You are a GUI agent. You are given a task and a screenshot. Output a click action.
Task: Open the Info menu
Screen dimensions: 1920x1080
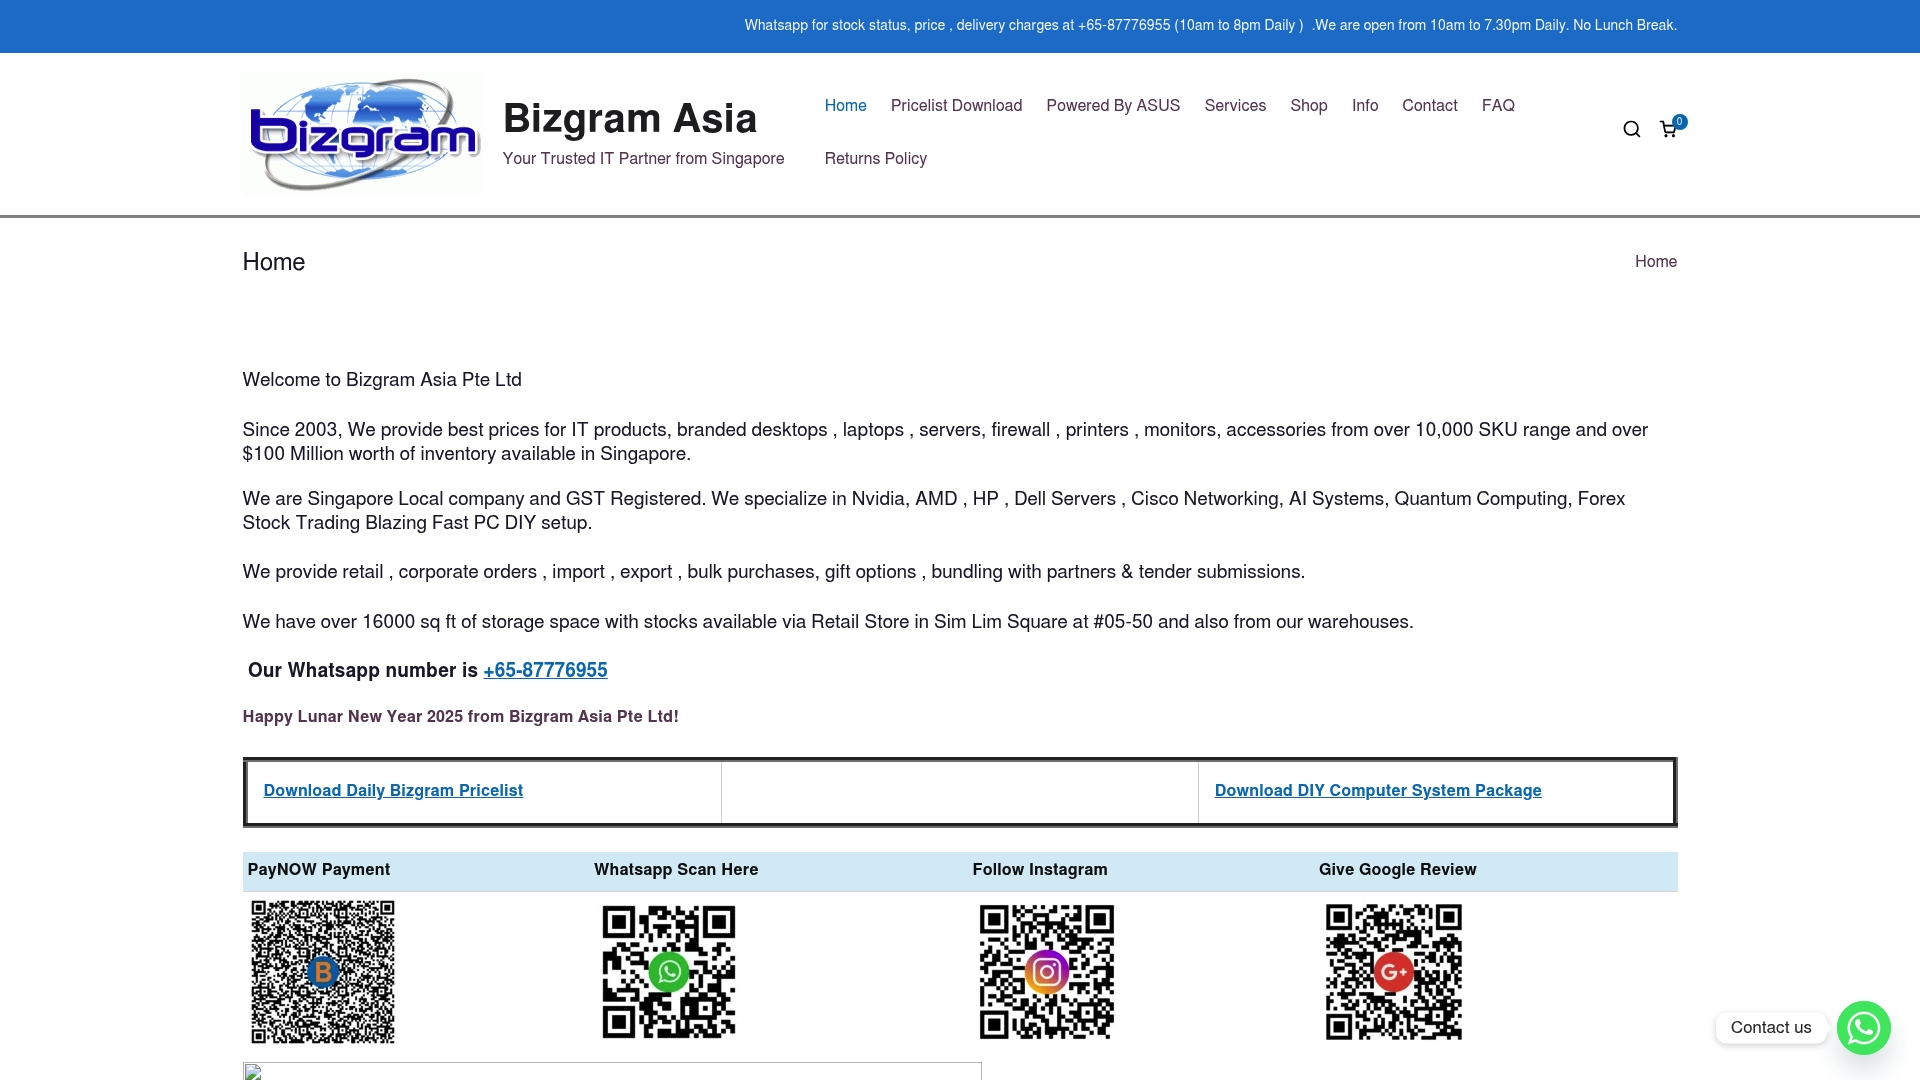1364,105
